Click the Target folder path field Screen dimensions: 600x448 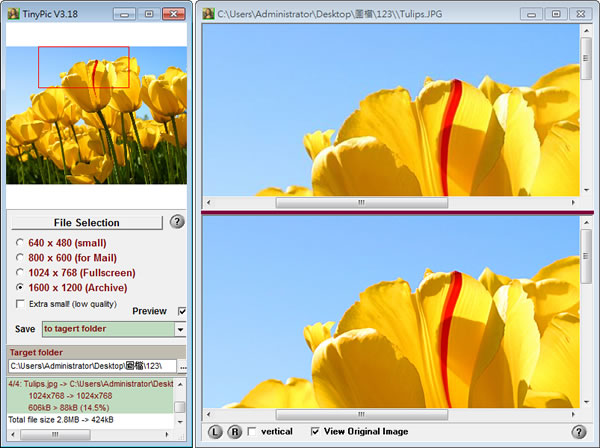pos(90,367)
